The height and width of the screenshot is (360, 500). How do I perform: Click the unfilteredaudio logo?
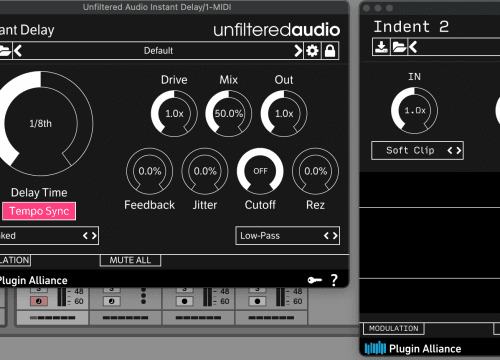(x=277, y=30)
